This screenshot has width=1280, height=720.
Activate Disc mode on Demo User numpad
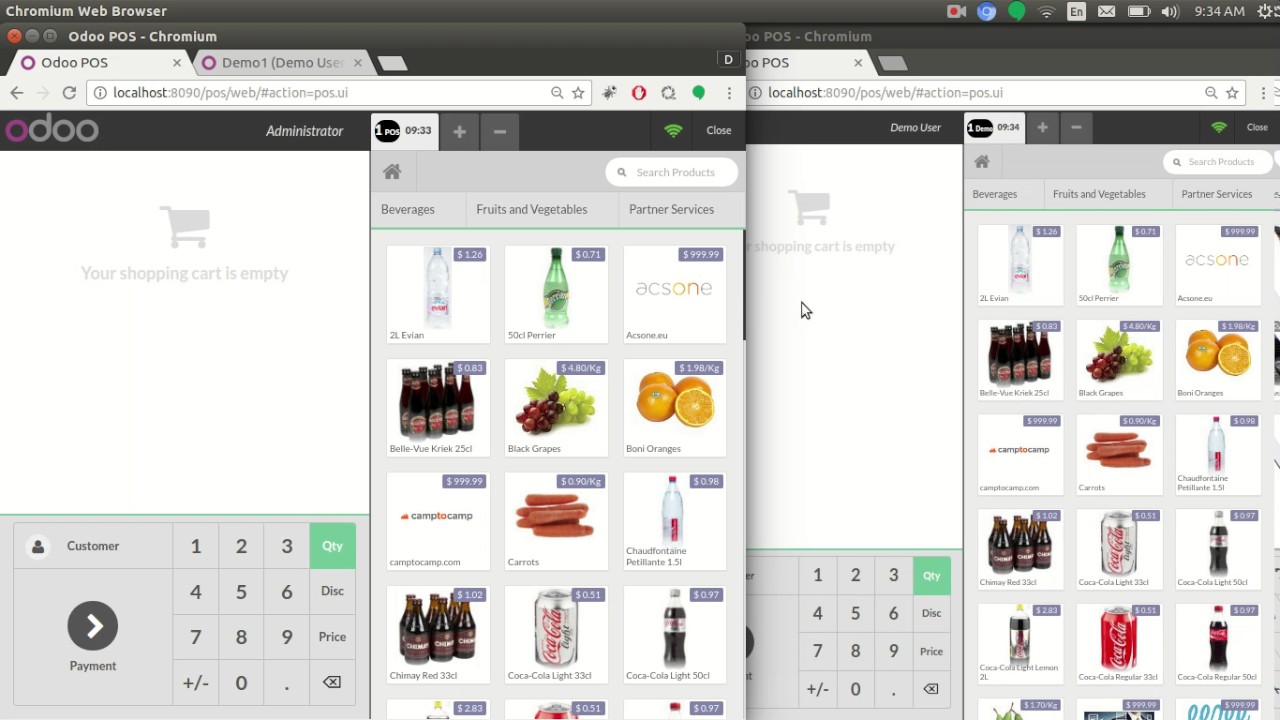931,613
